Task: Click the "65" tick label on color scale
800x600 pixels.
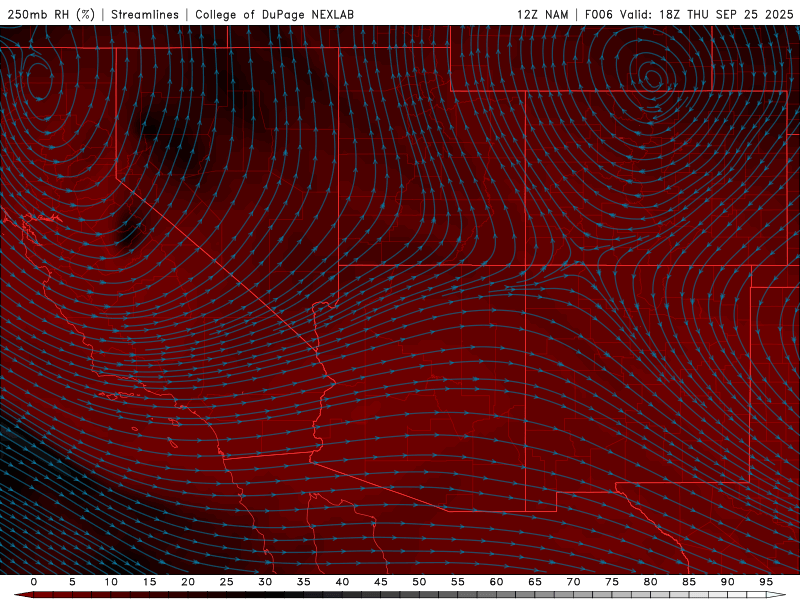Action: 535,582
